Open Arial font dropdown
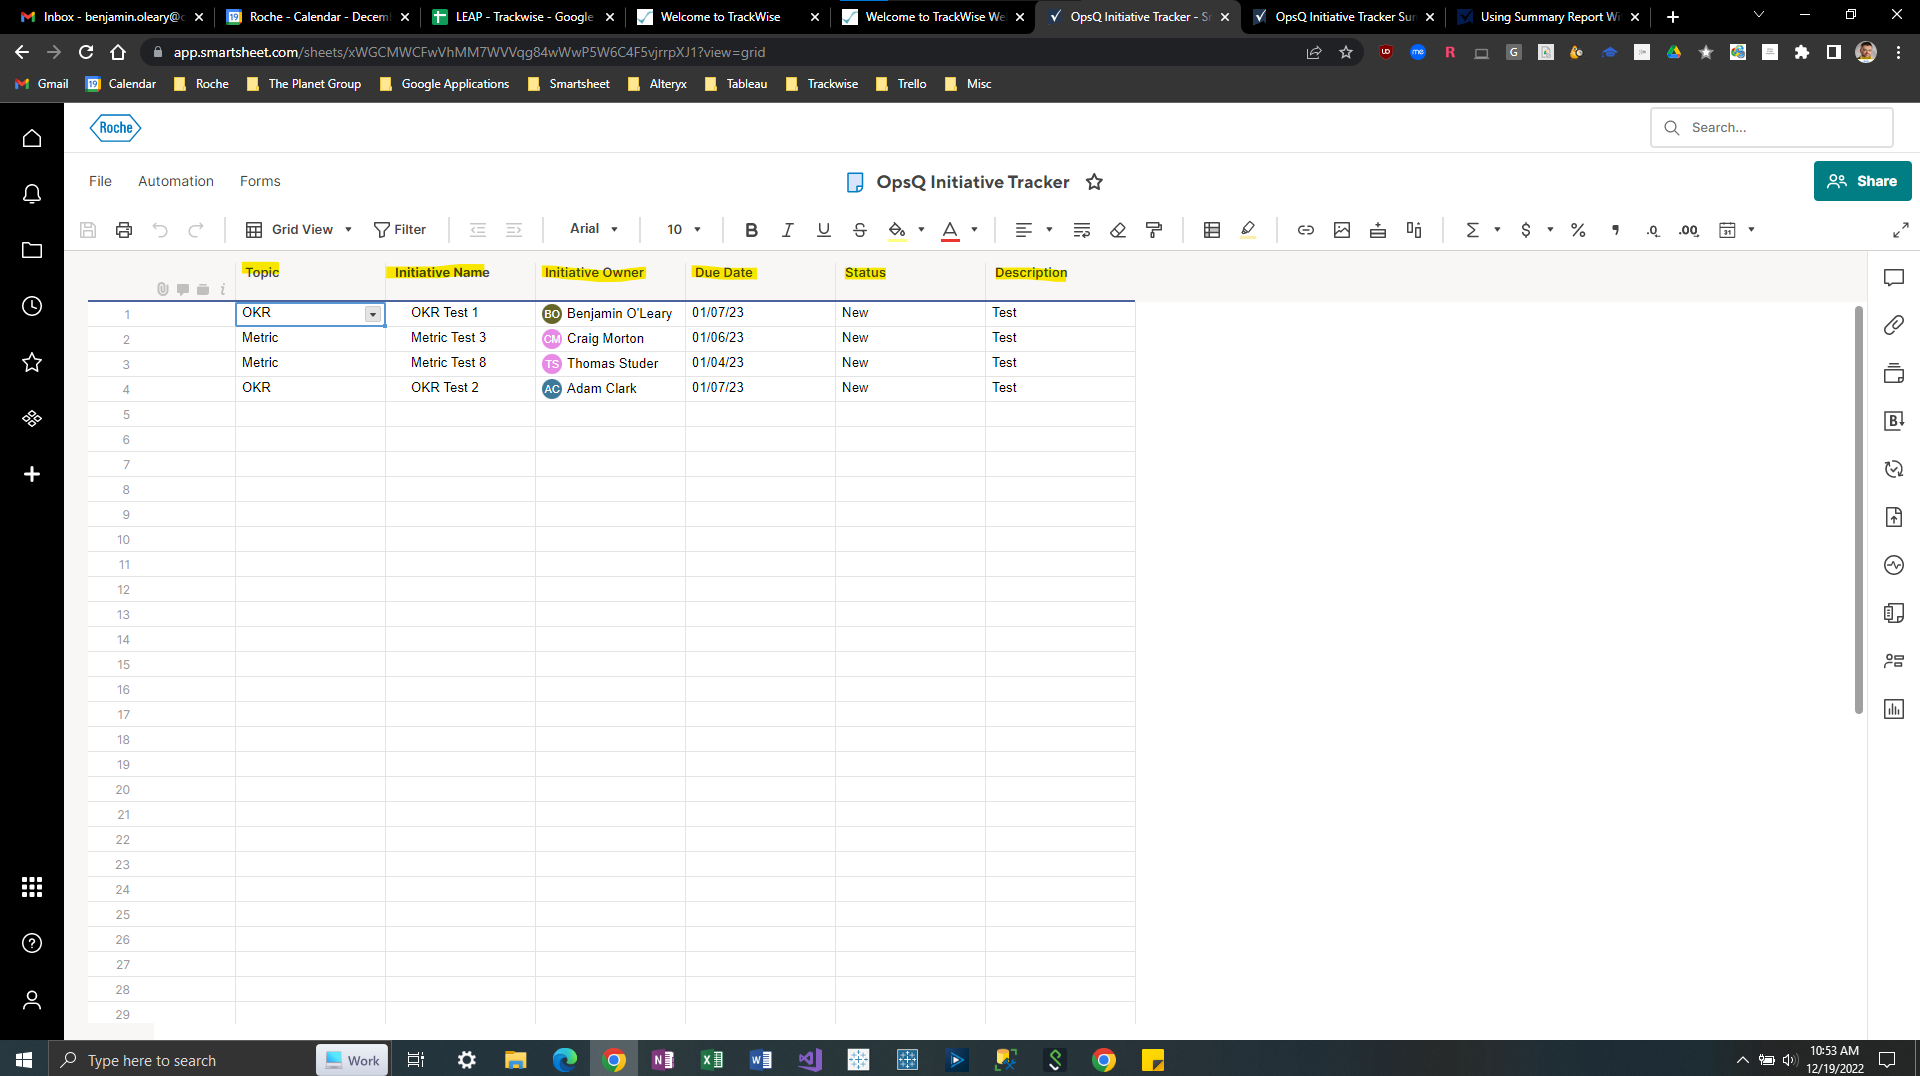Viewport: 1920px width, 1076px height. pyautogui.click(x=594, y=229)
